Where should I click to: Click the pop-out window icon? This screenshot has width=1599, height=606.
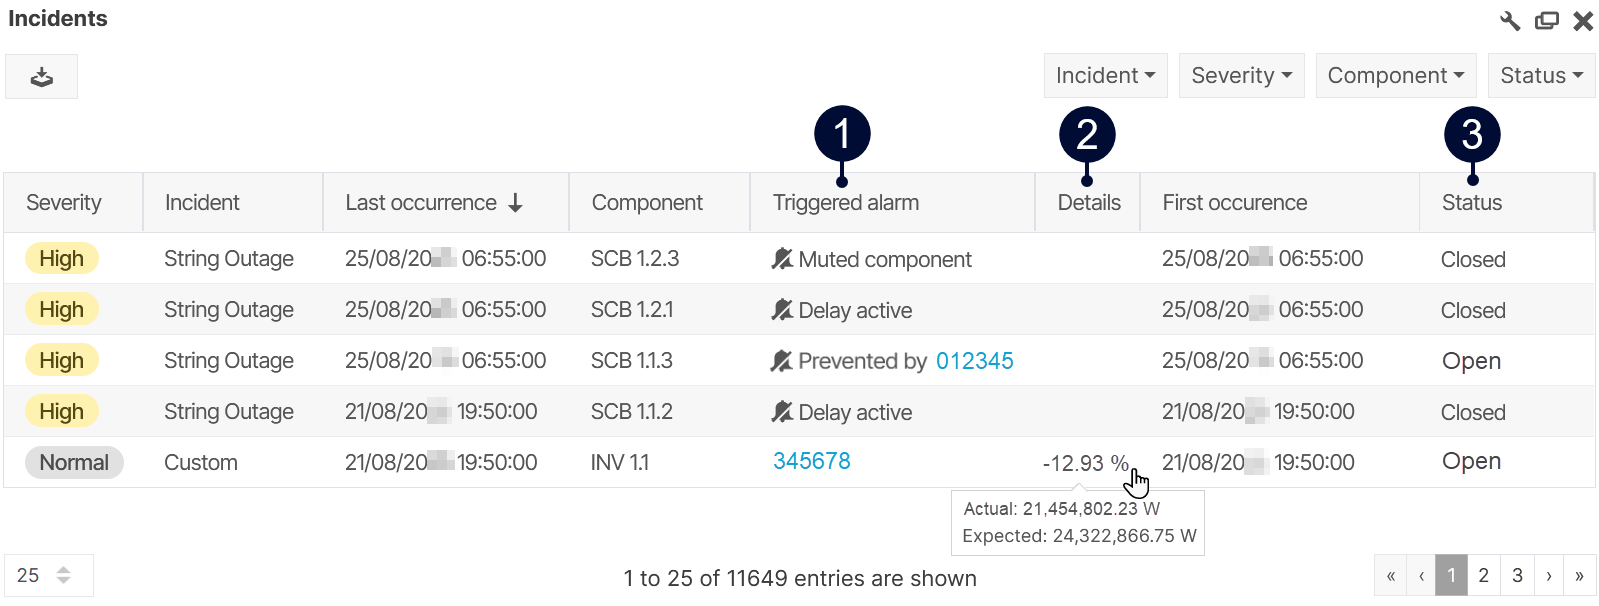1547,21
